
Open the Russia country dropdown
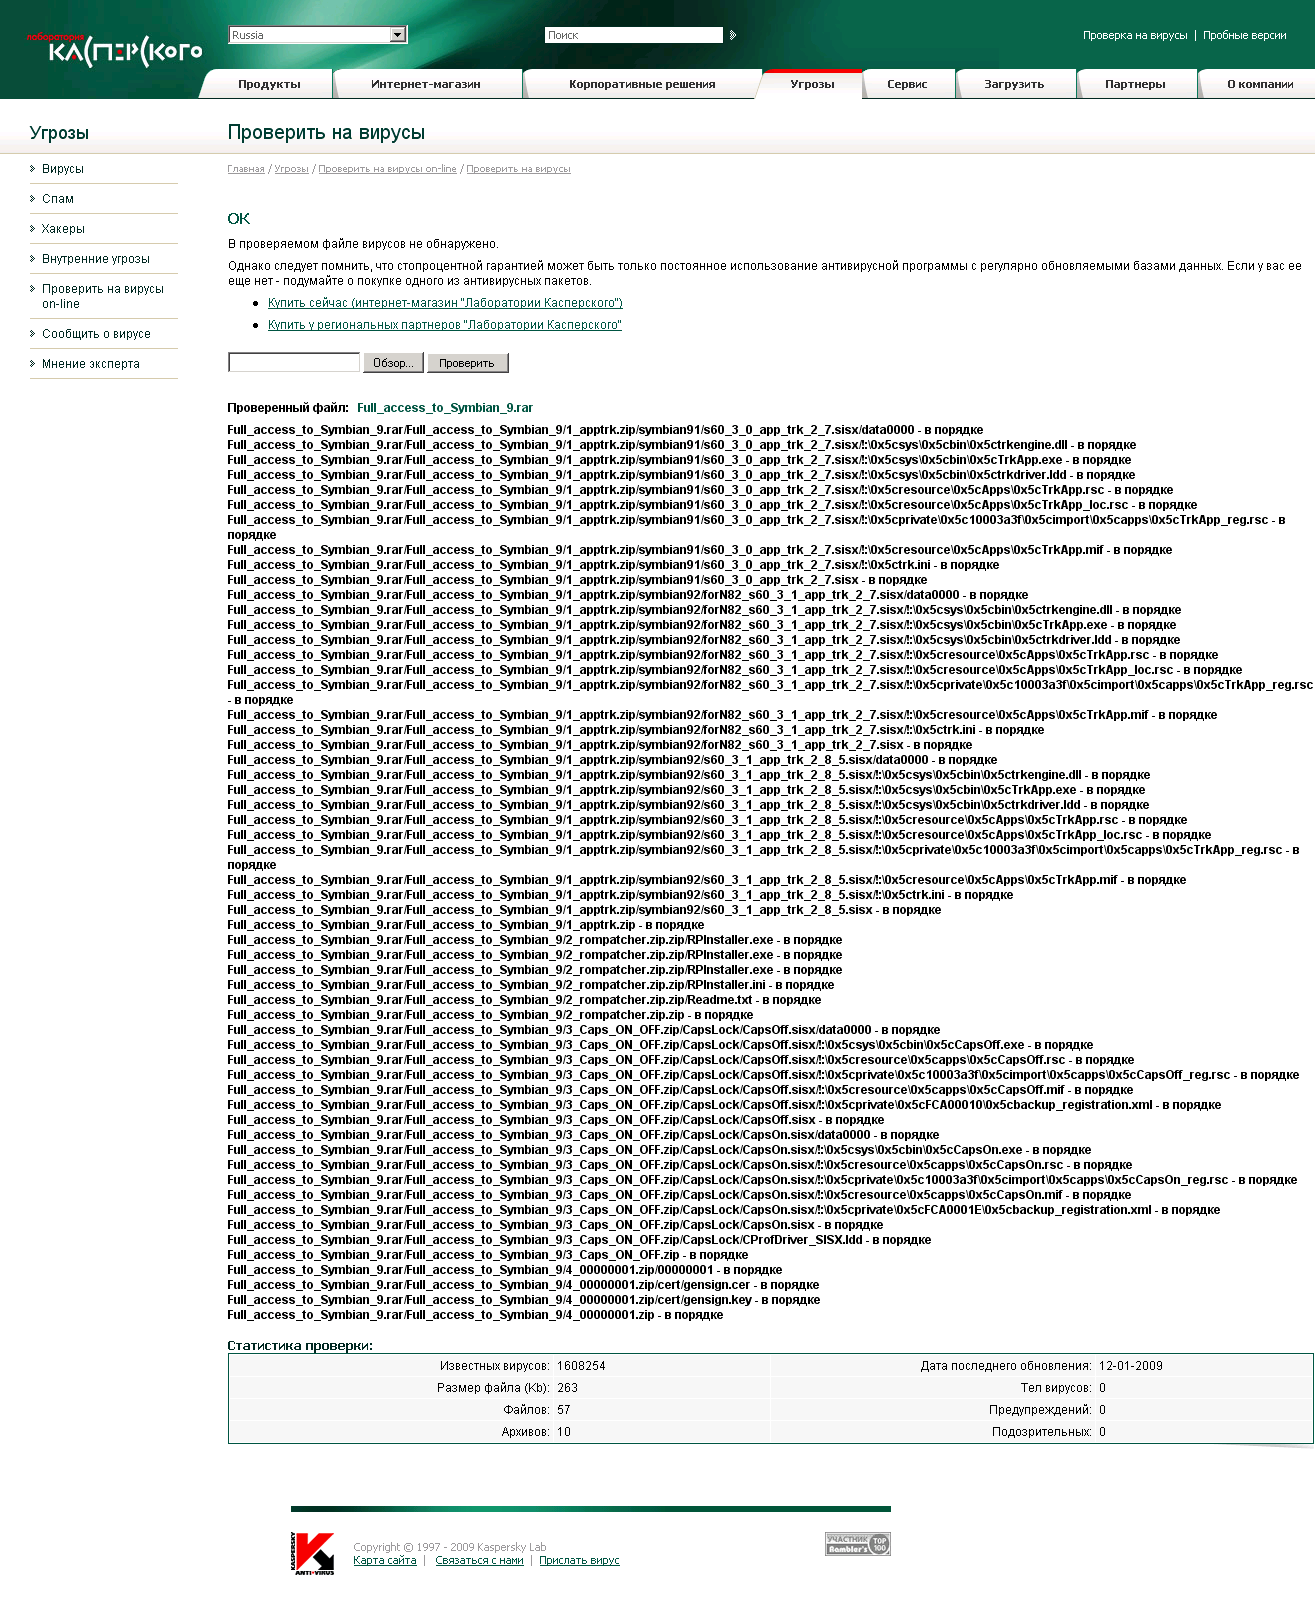click(318, 35)
